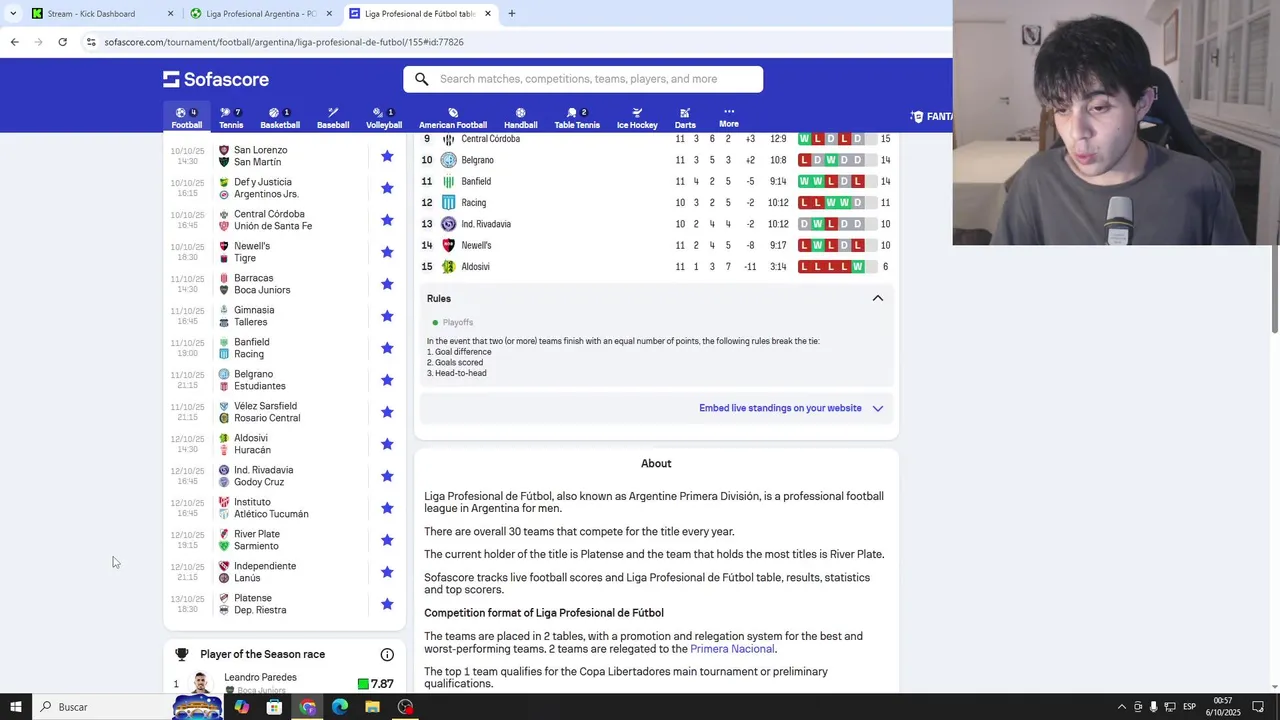The width and height of the screenshot is (1280, 720).
Task: Open Belgrano team in standings
Action: pos(656,160)
